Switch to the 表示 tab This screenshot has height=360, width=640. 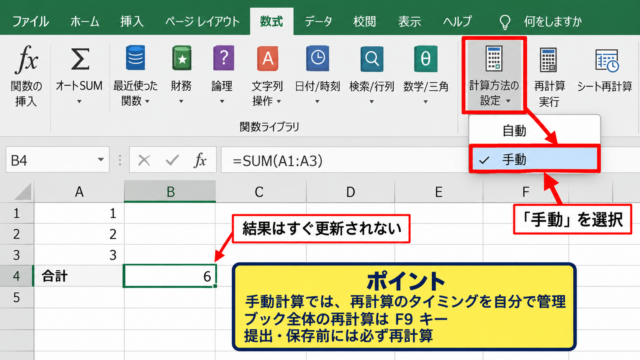click(x=409, y=21)
